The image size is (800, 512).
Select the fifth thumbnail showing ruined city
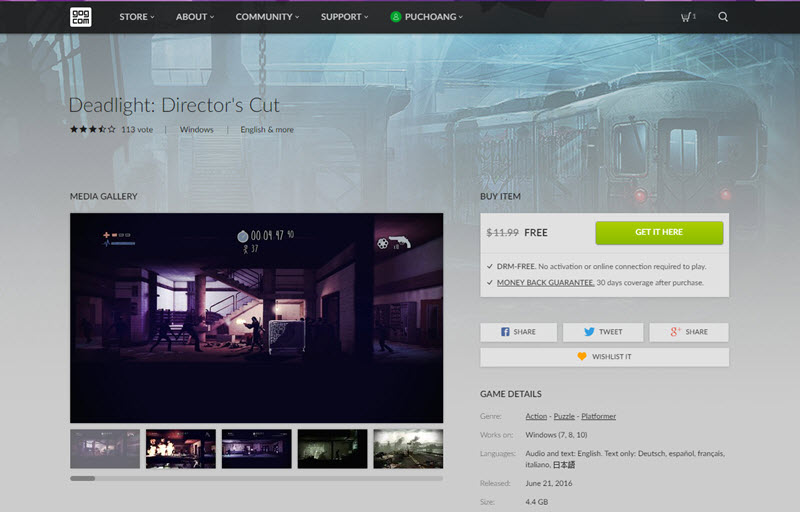pos(408,449)
